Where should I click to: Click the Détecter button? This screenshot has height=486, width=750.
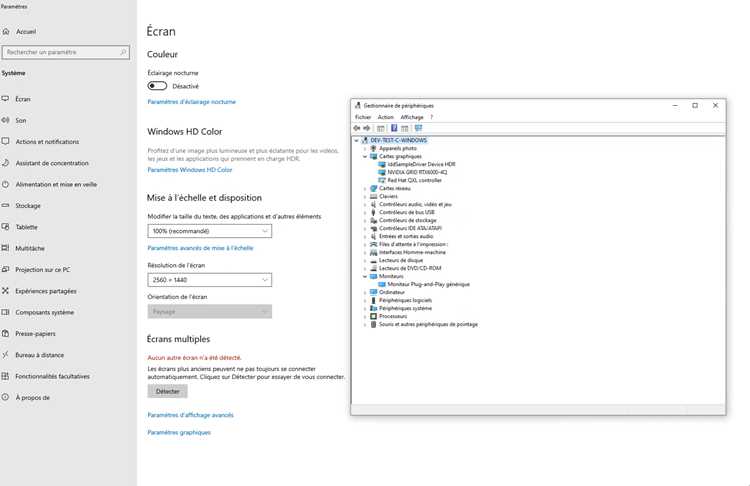click(167, 391)
